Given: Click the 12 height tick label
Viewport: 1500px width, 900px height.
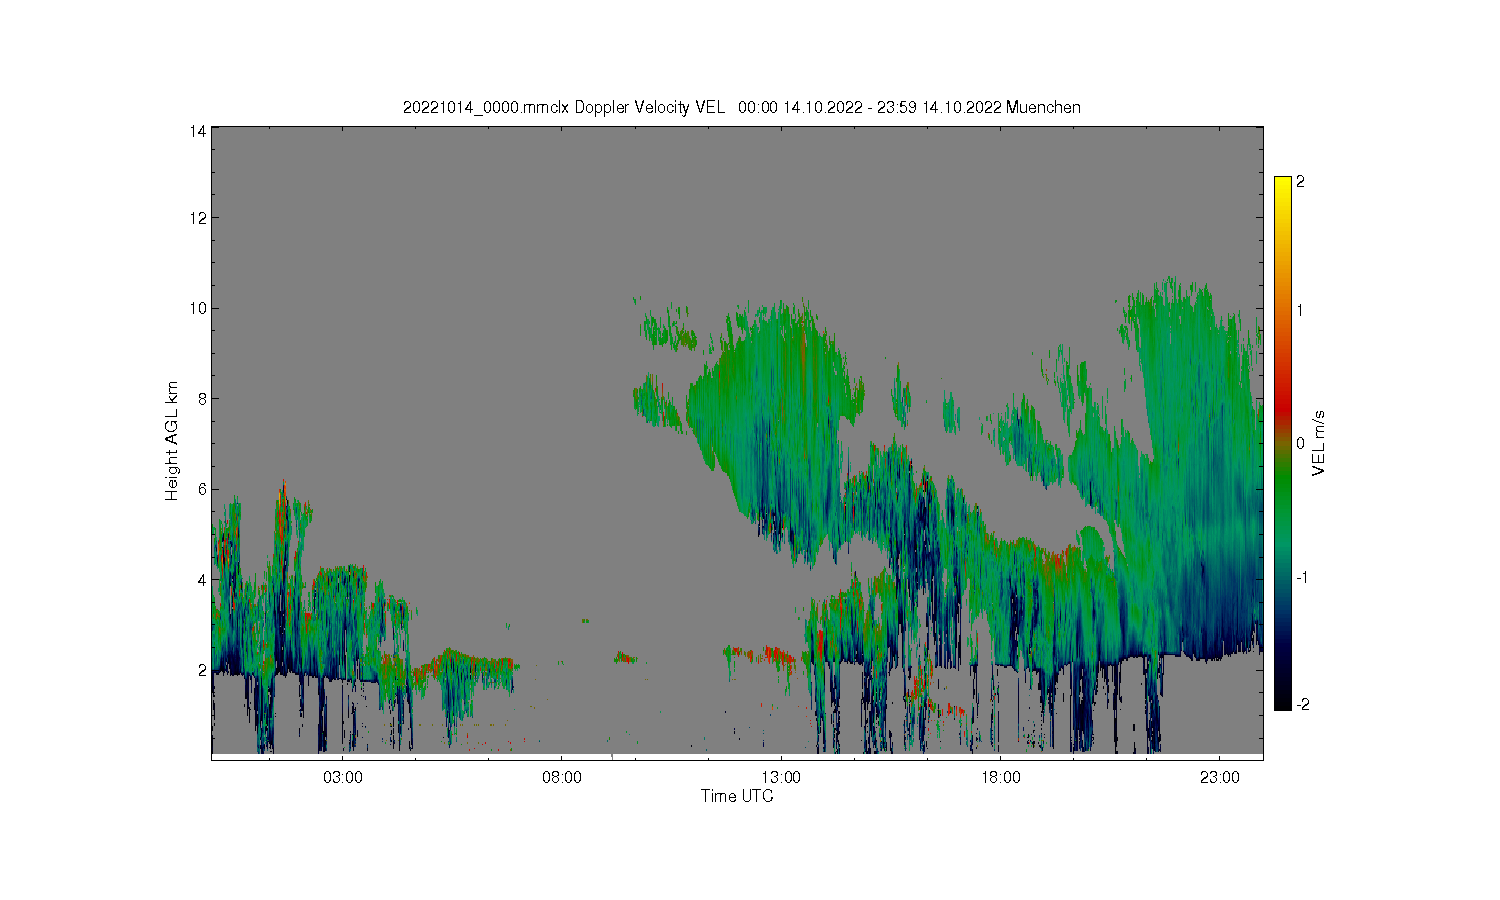Looking at the screenshot, I should 198,218.
